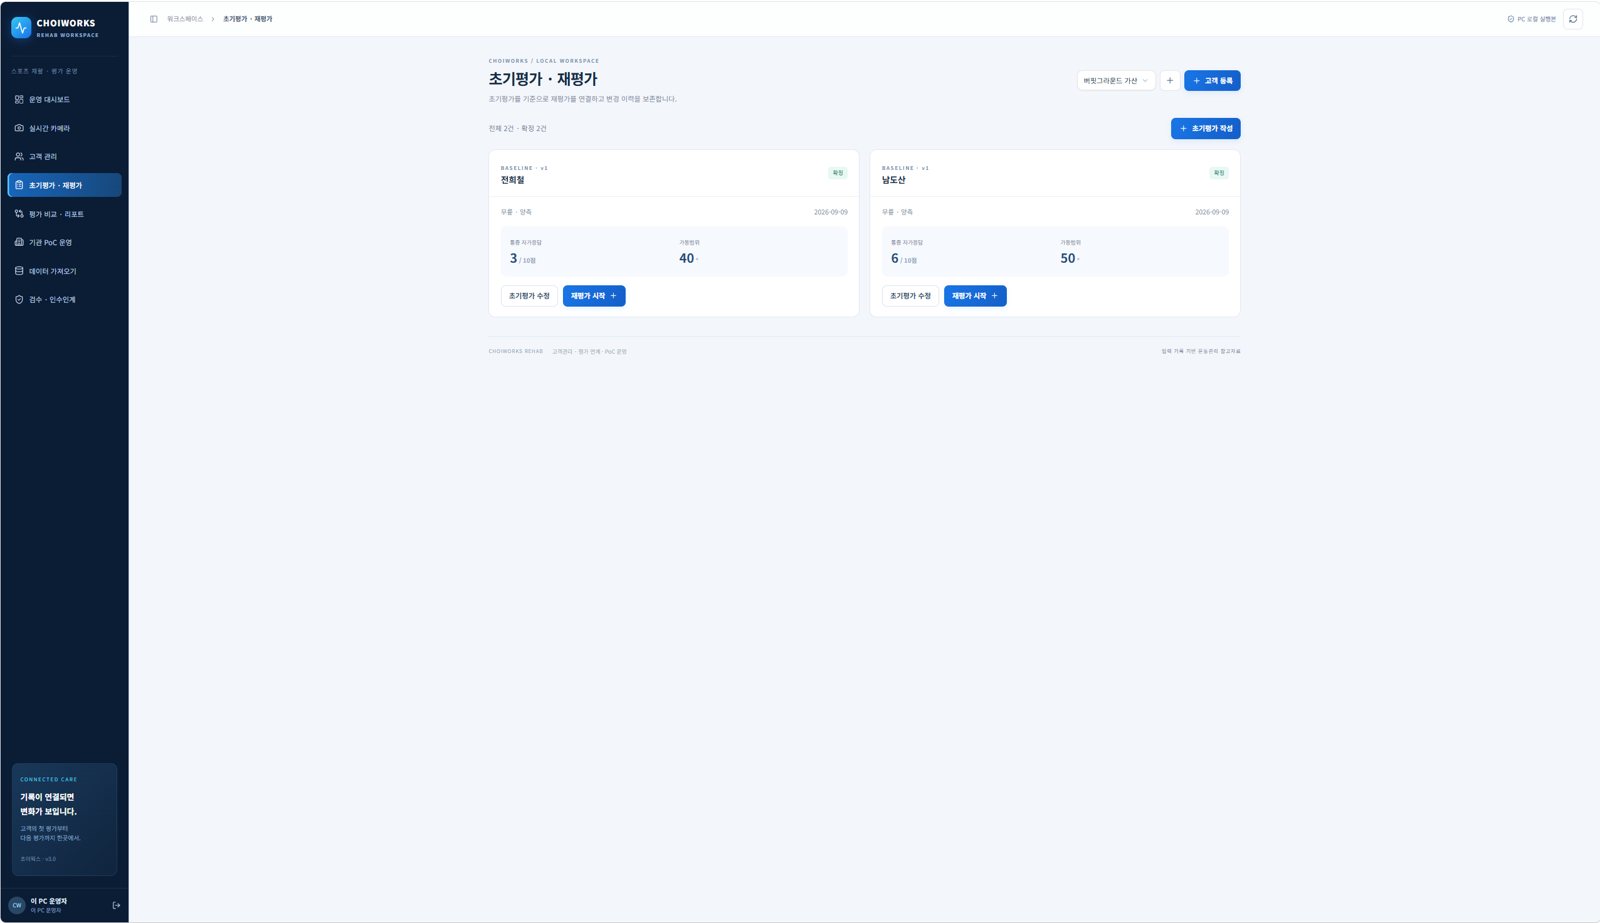Click the plus icon next to workspace dropdown
This screenshot has width=1600, height=923.
click(x=1170, y=81)
